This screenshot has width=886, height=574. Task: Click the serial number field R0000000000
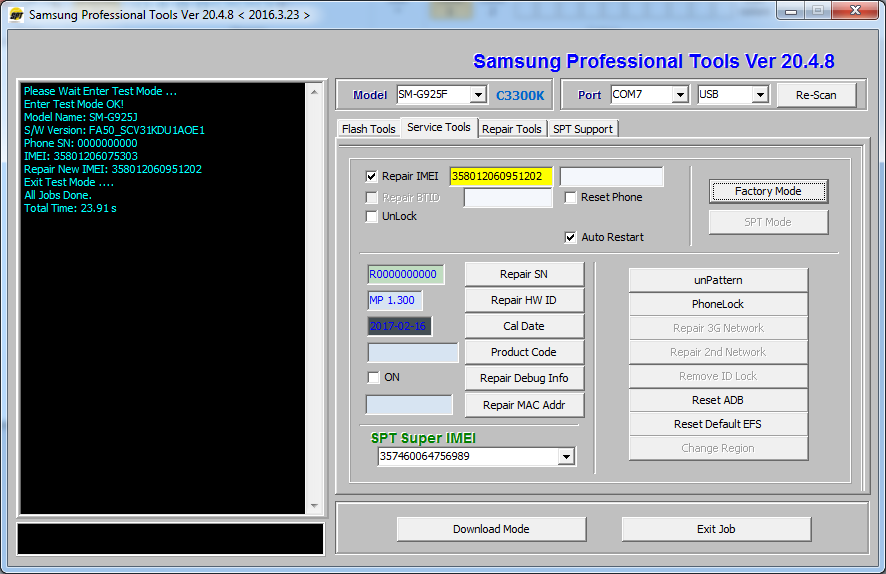tap(405, 275)
